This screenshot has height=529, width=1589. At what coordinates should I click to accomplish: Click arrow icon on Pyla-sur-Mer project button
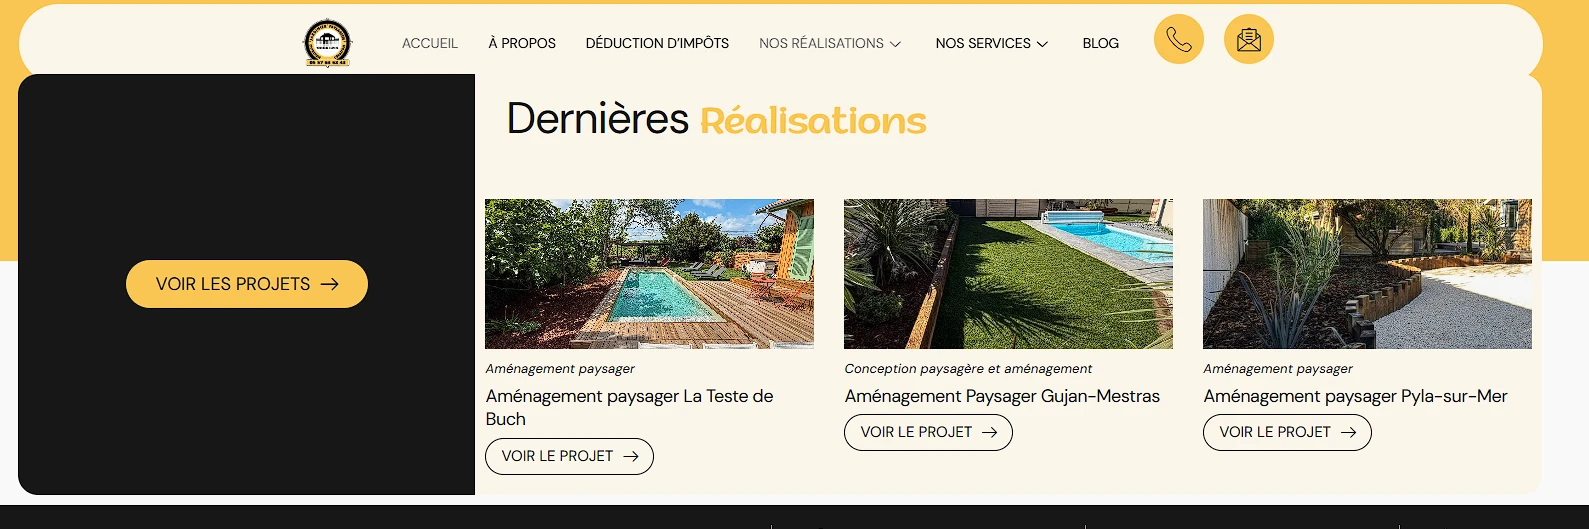tap(1349, 432)
